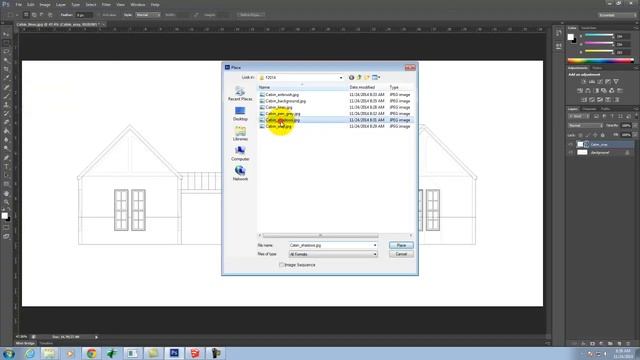Toggle the Anti-alias checkbox in options bar

click(x=99, y=15)
